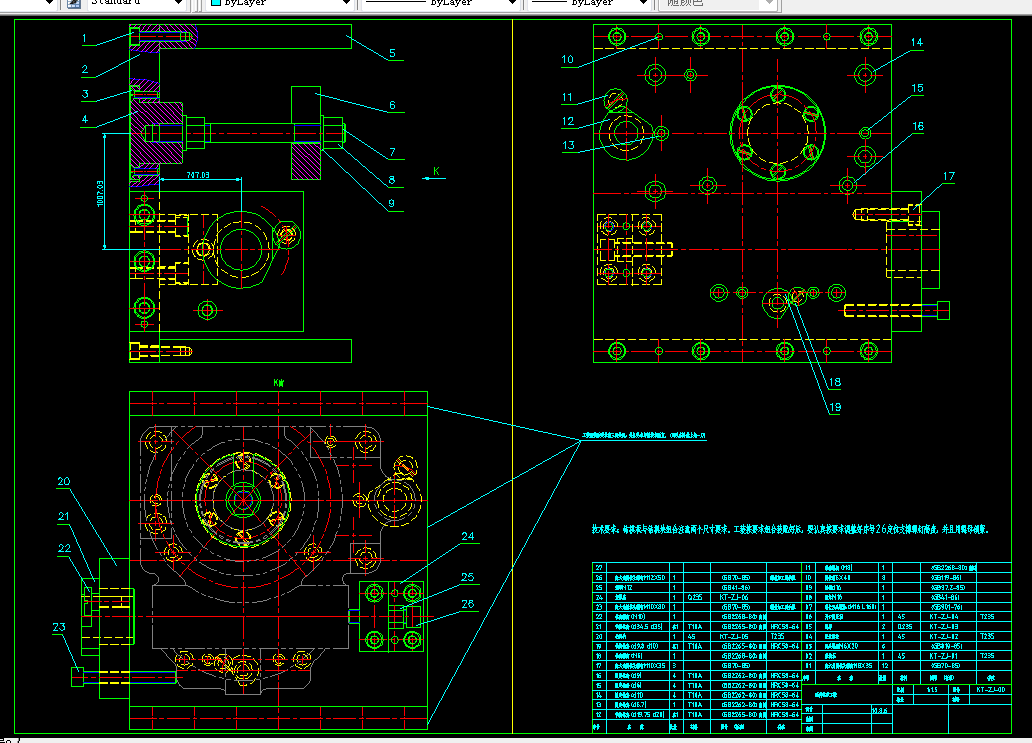Select part balloon number 10
Image resolution: width=1032 pixels, height=743 pixels.
click(x=567, y=59)
